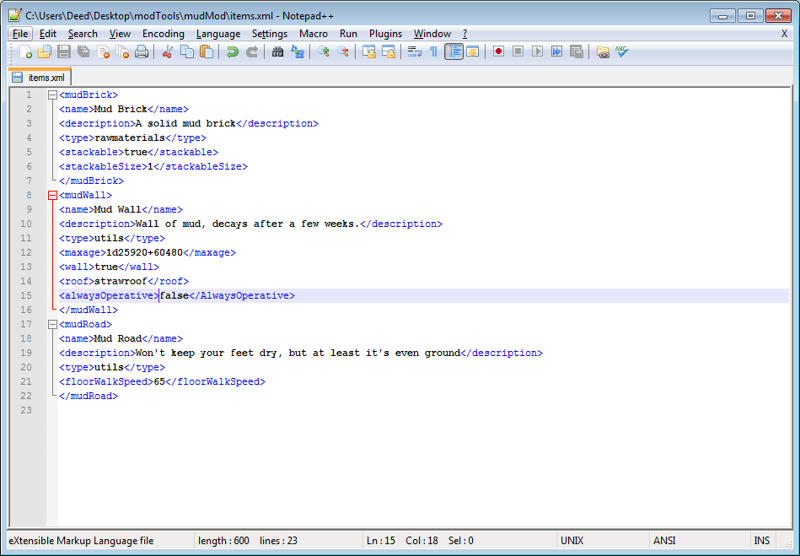Zoom out using the magnifier minus icon
Image resolution: width=800 pixels, height=556 pixels.
click(x=343, y=52)
